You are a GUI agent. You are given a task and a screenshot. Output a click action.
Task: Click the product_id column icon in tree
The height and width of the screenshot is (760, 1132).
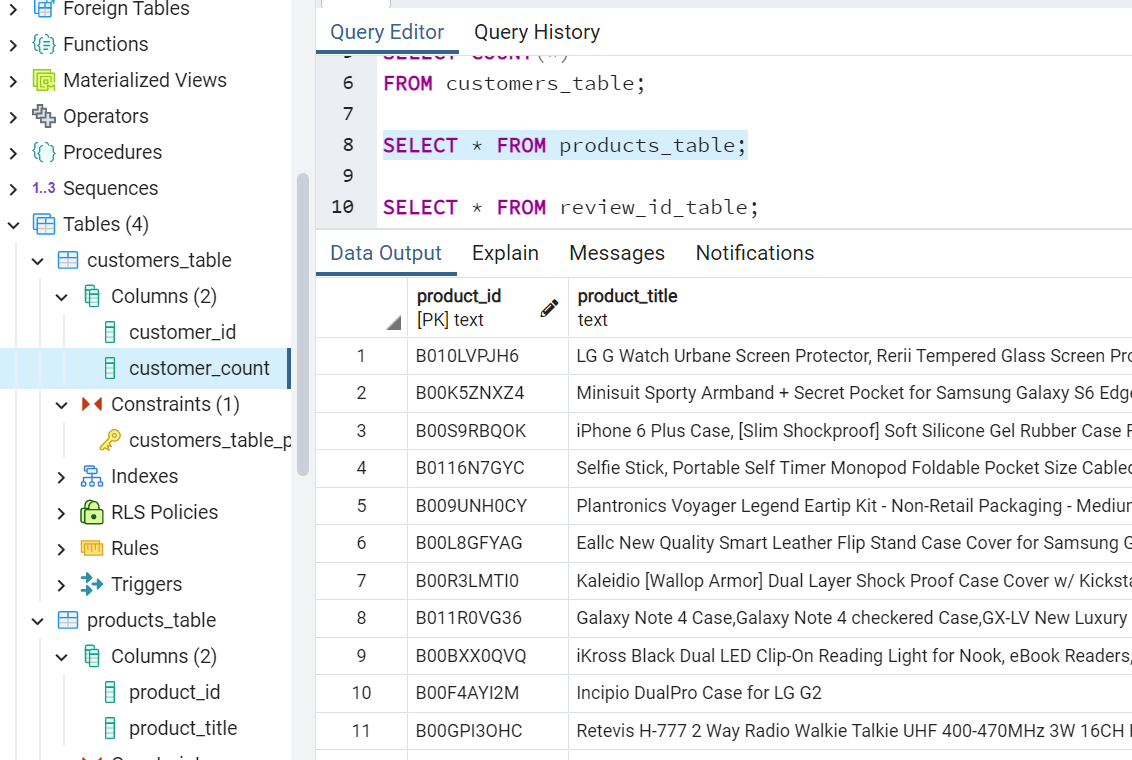[x=110, y=692]
